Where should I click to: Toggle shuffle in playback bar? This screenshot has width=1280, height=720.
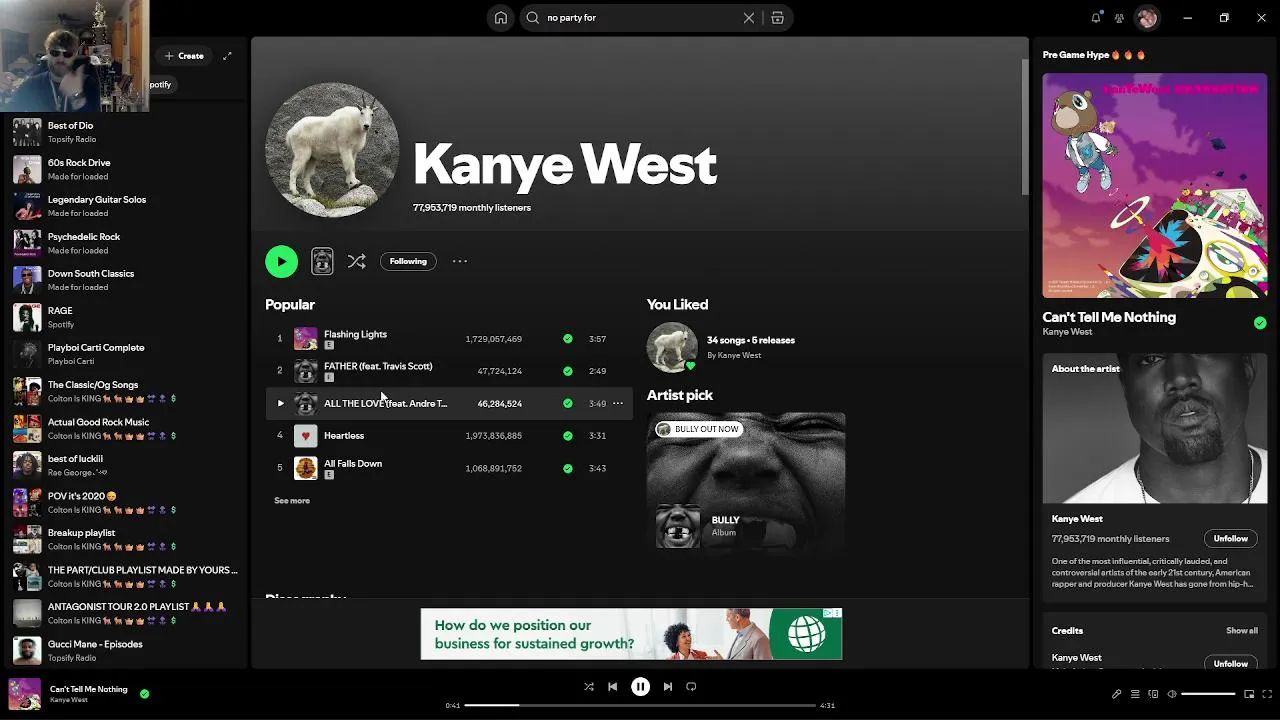(588, 687)
